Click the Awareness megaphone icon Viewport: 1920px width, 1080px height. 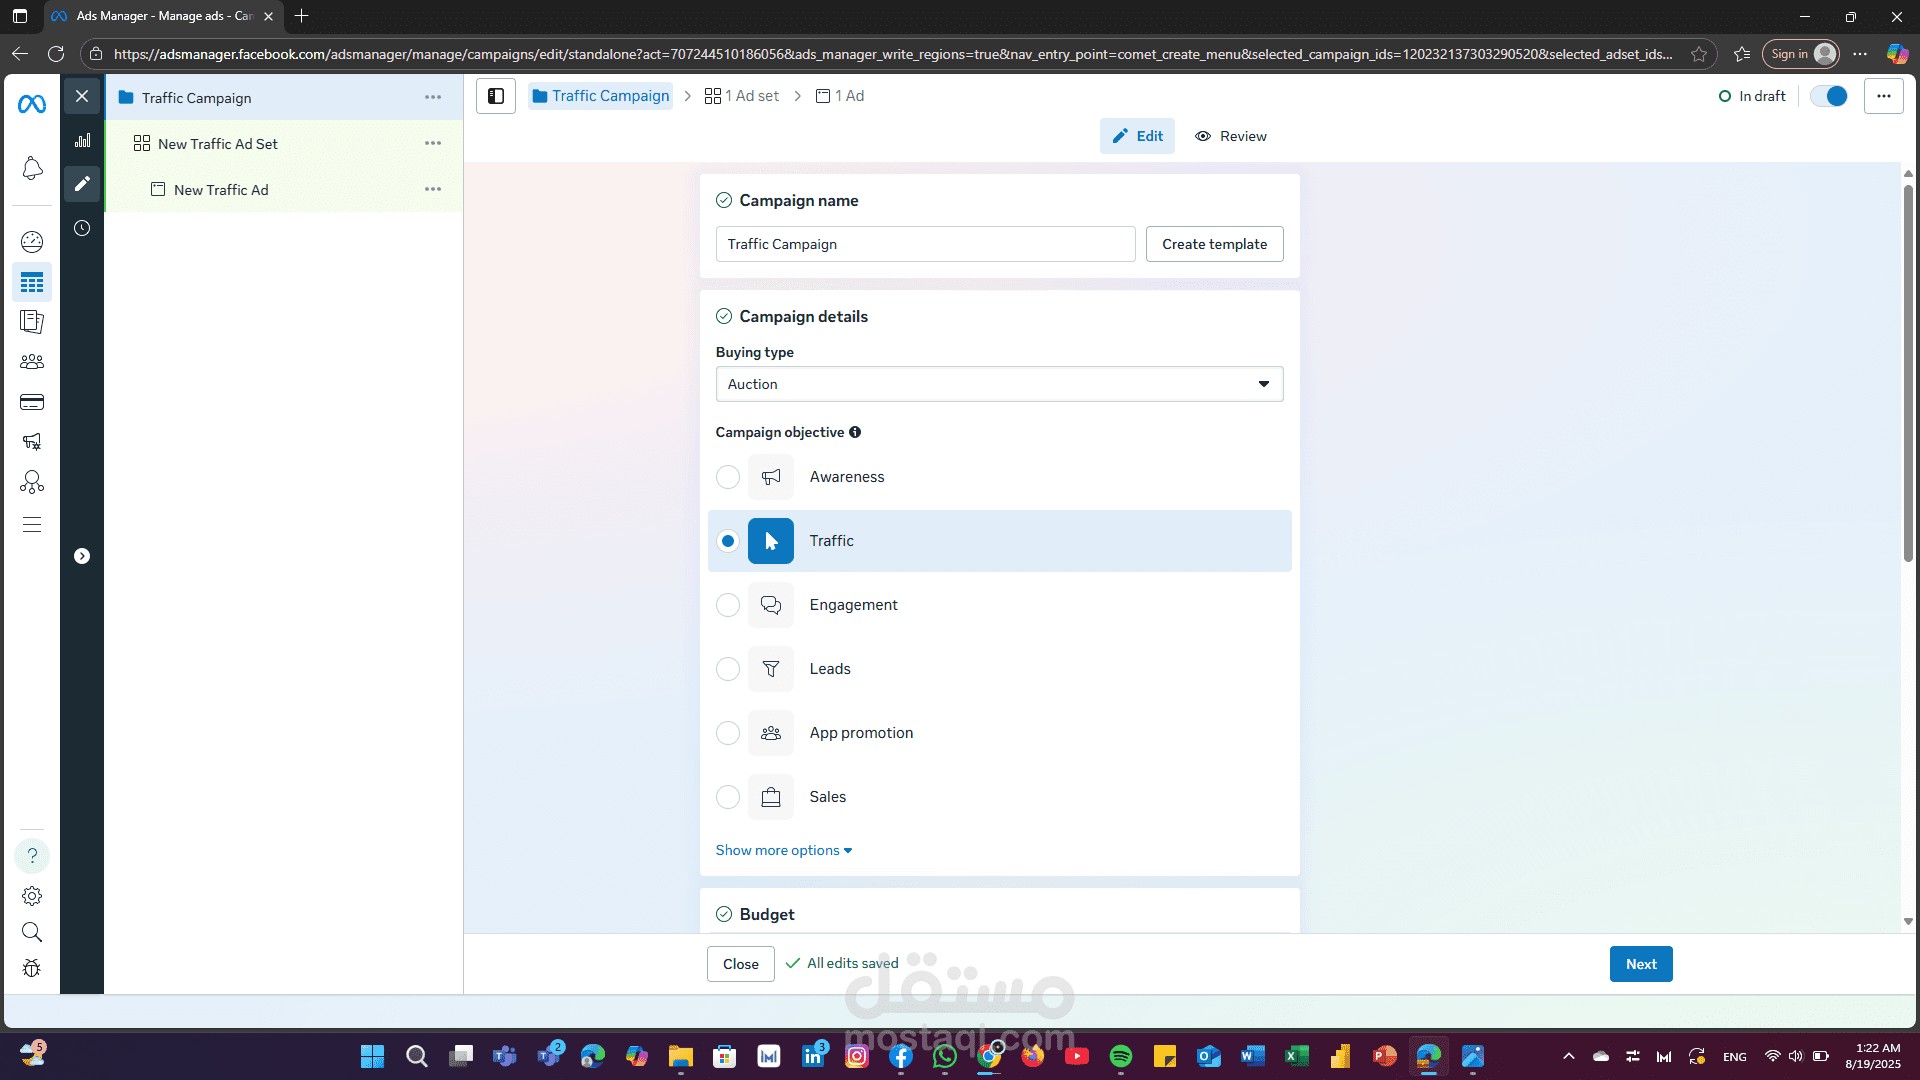click(771, 477)
